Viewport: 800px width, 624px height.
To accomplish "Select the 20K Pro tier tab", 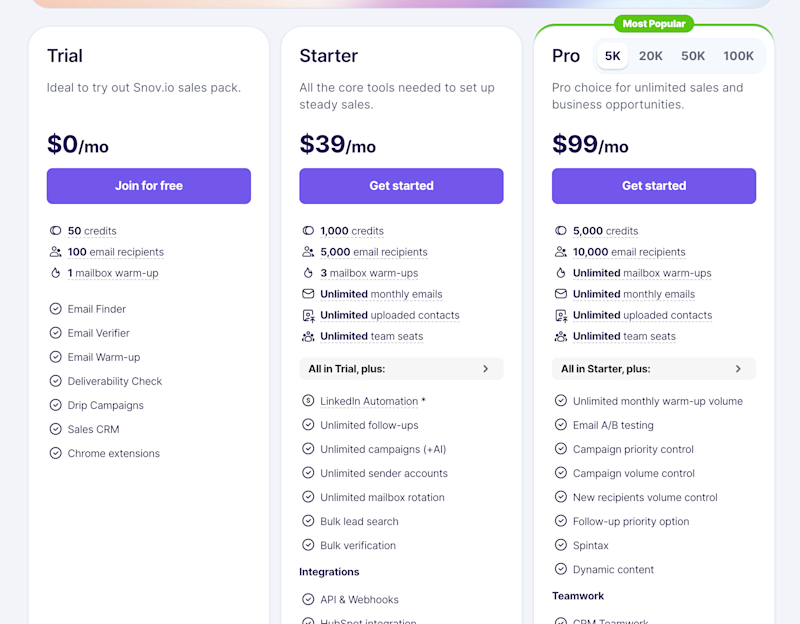I will pos(651,56).
